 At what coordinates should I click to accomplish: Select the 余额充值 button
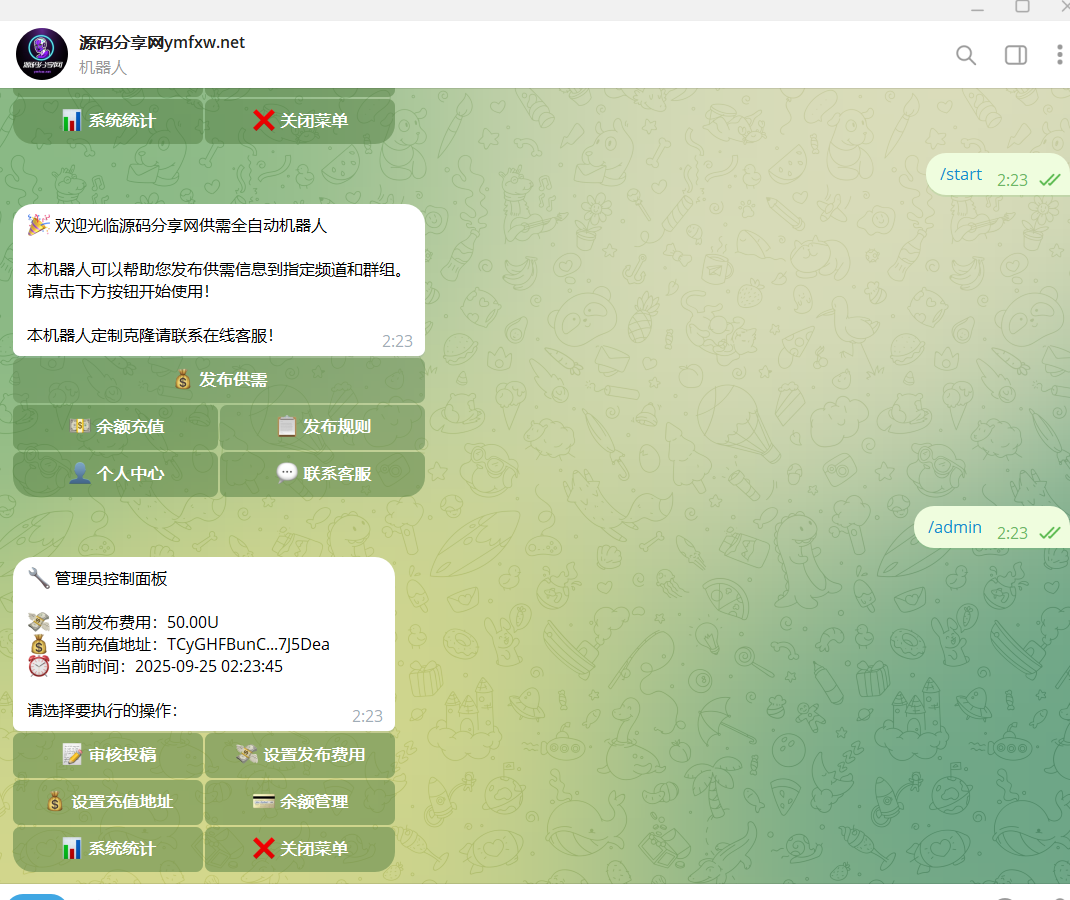click(116, 427)
